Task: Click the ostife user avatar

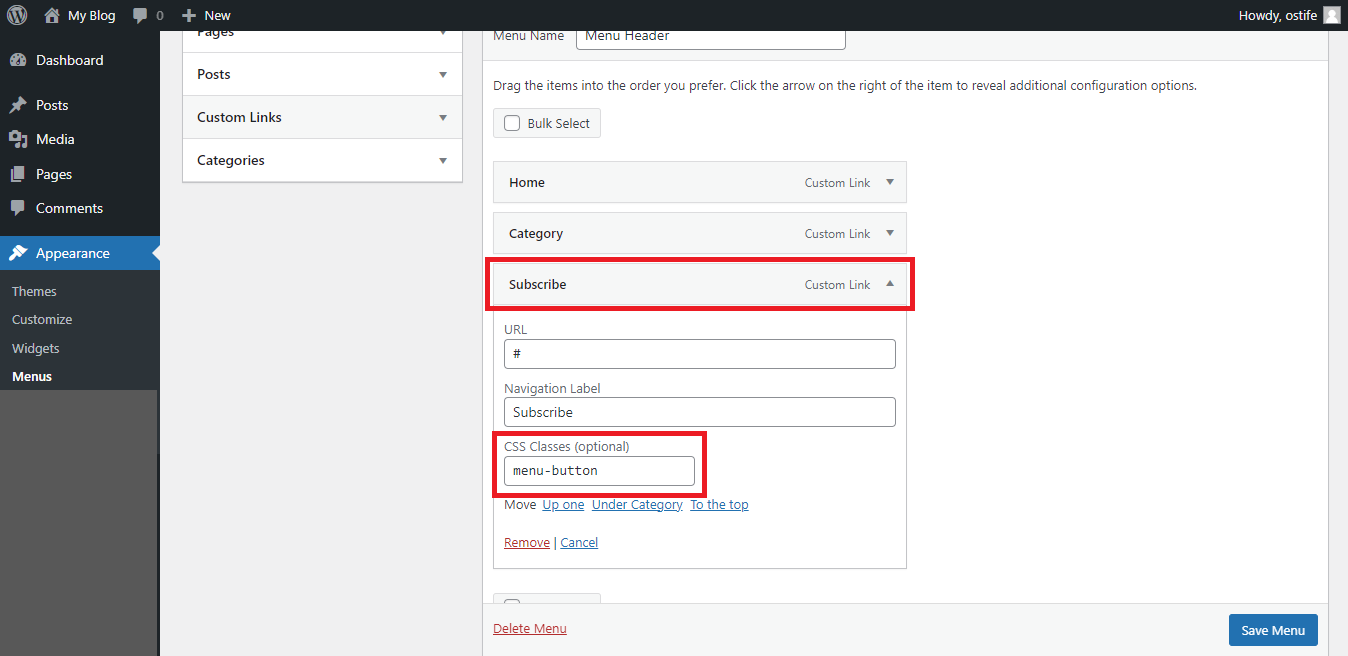Action: [x=1331, y=15]
